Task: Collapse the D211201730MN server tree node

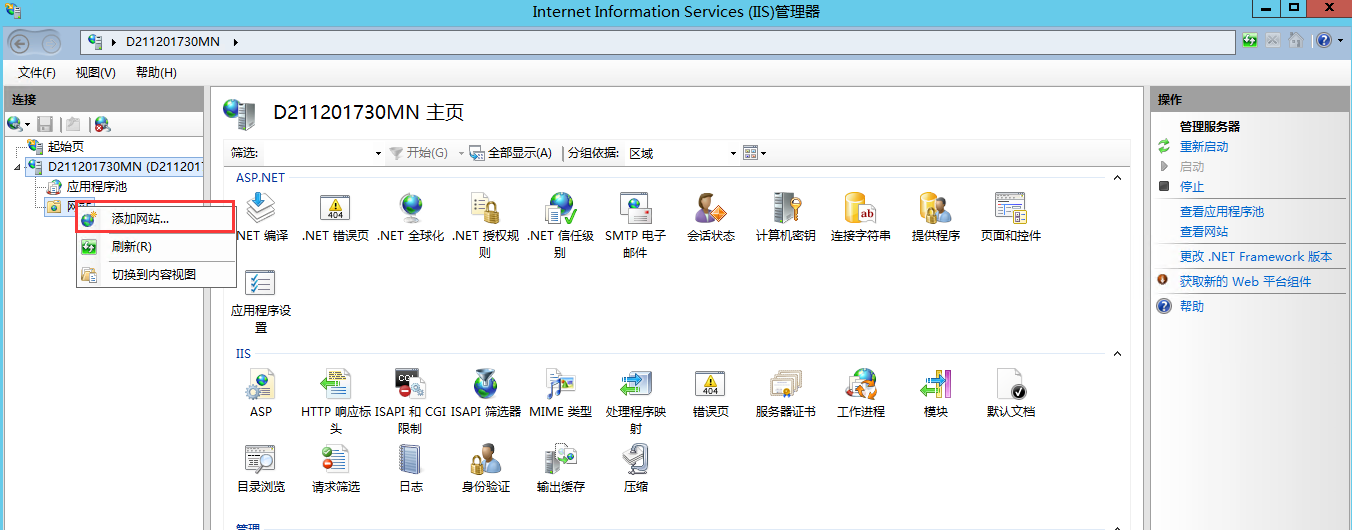Action: click(17, 167)
